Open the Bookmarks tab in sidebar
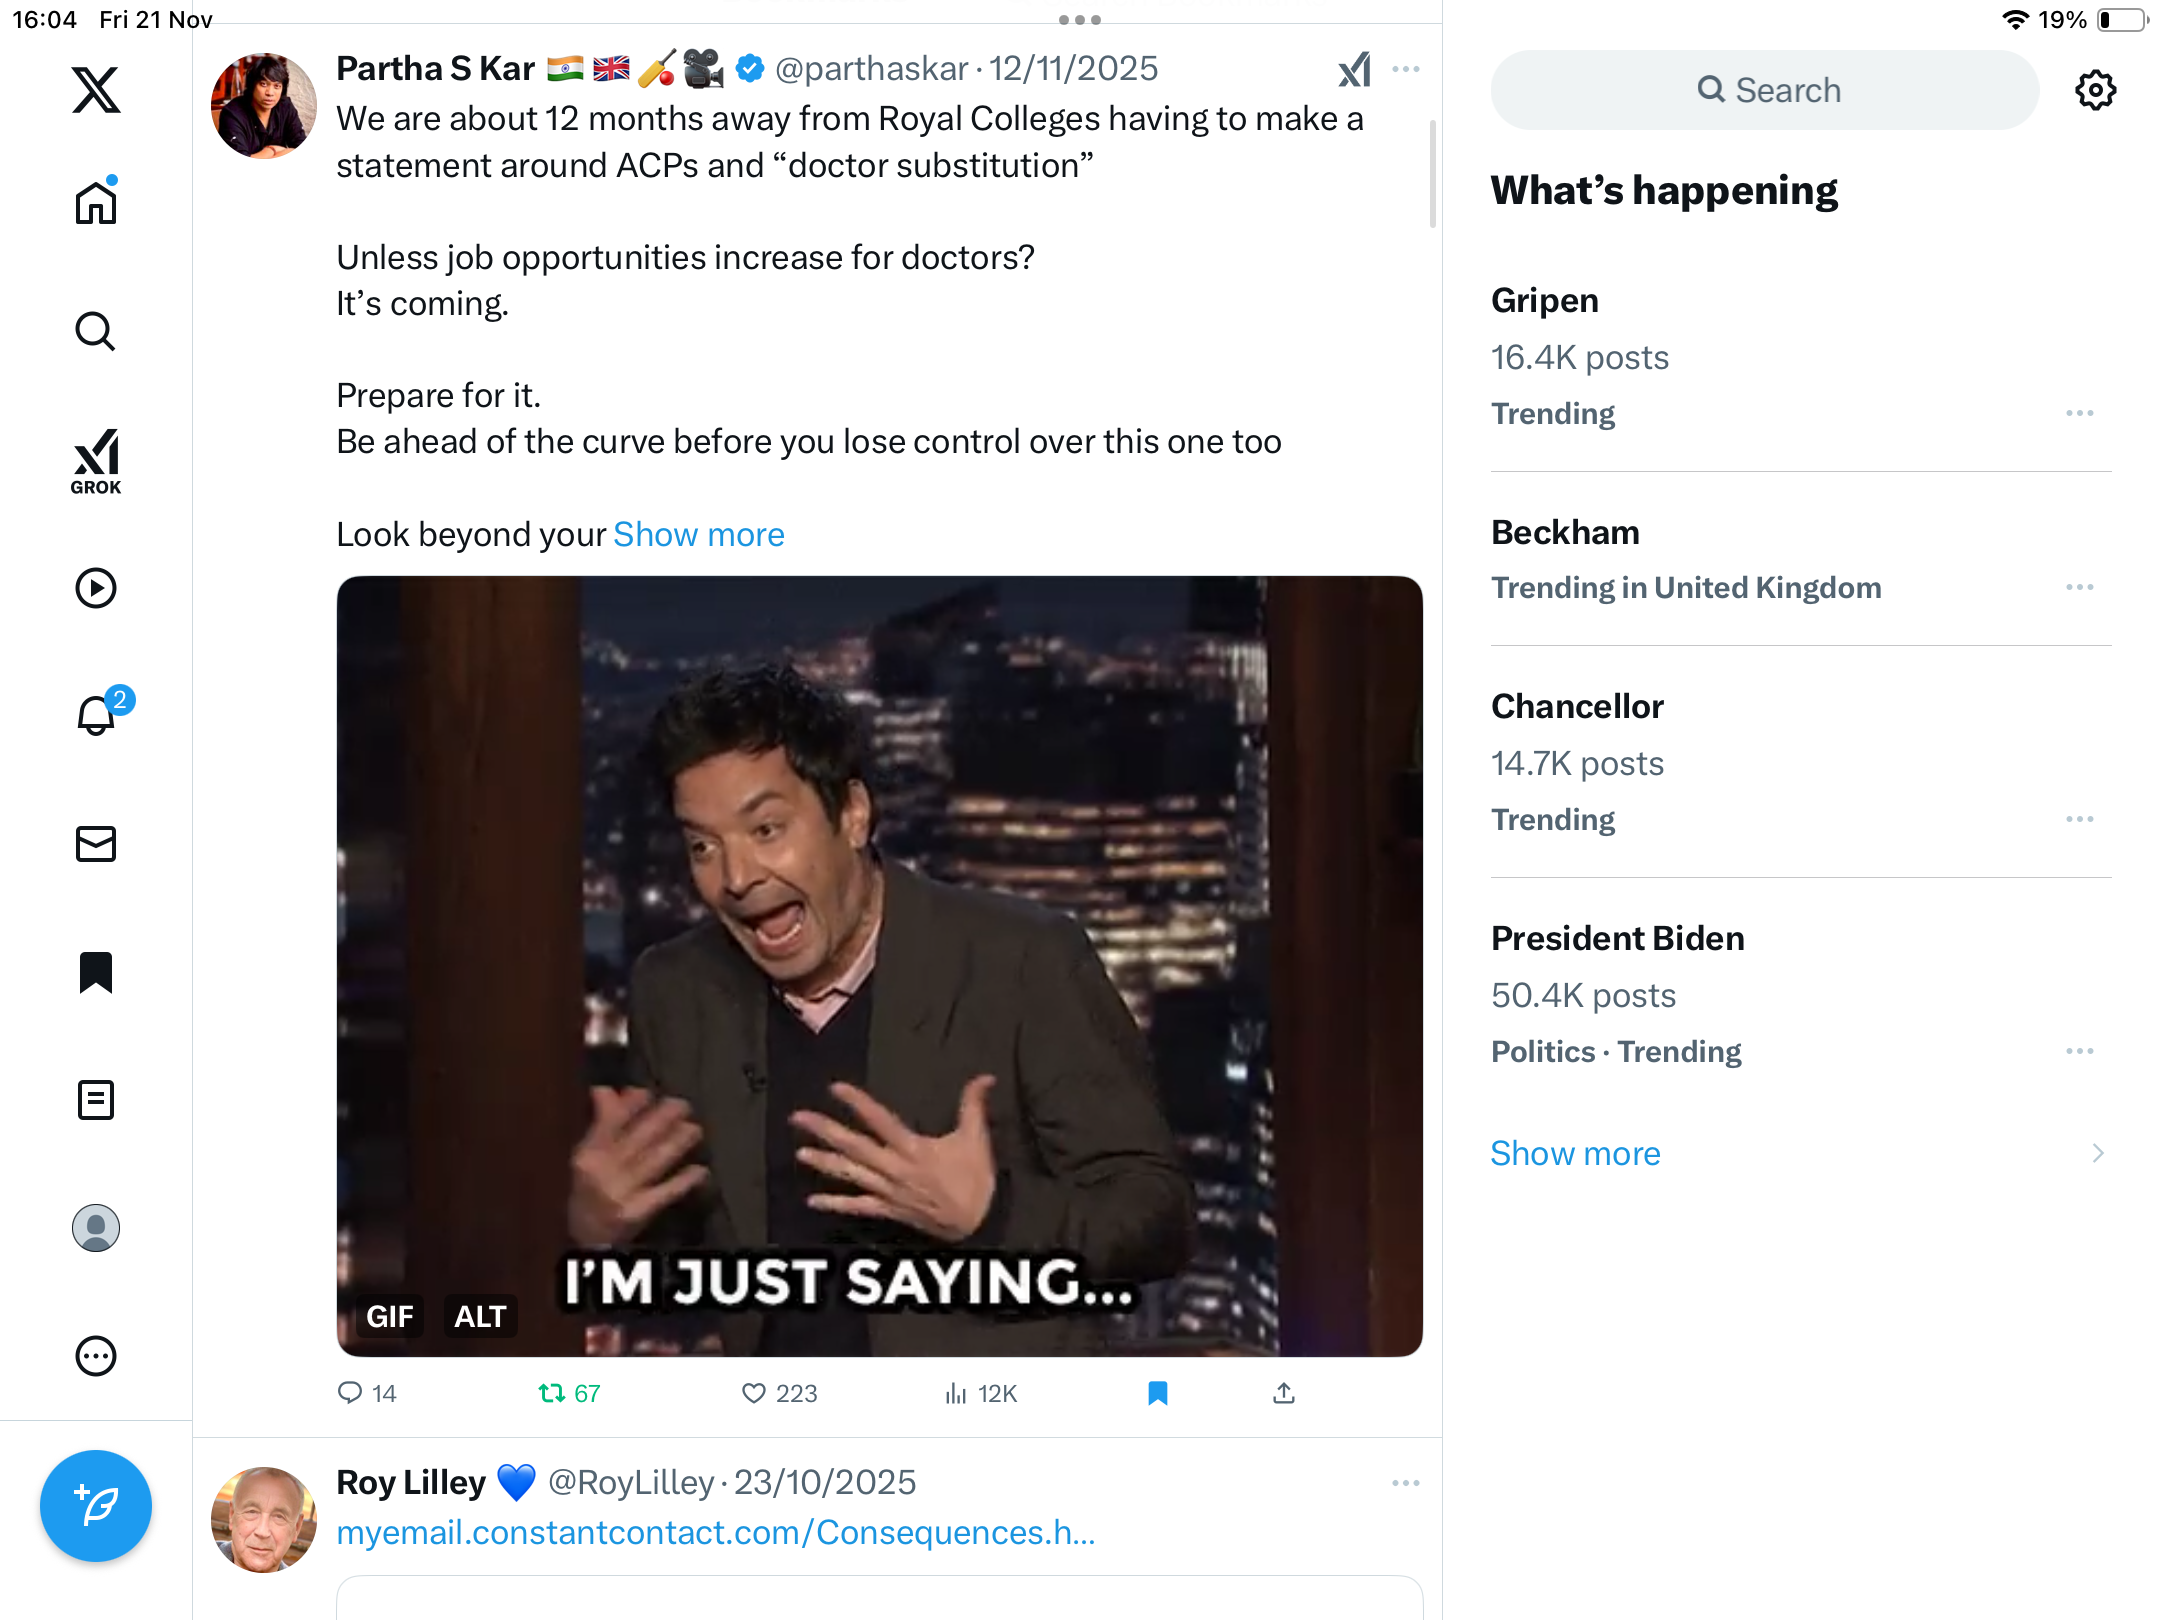This screenshot has width=2160, height=1620. point(96,972)
